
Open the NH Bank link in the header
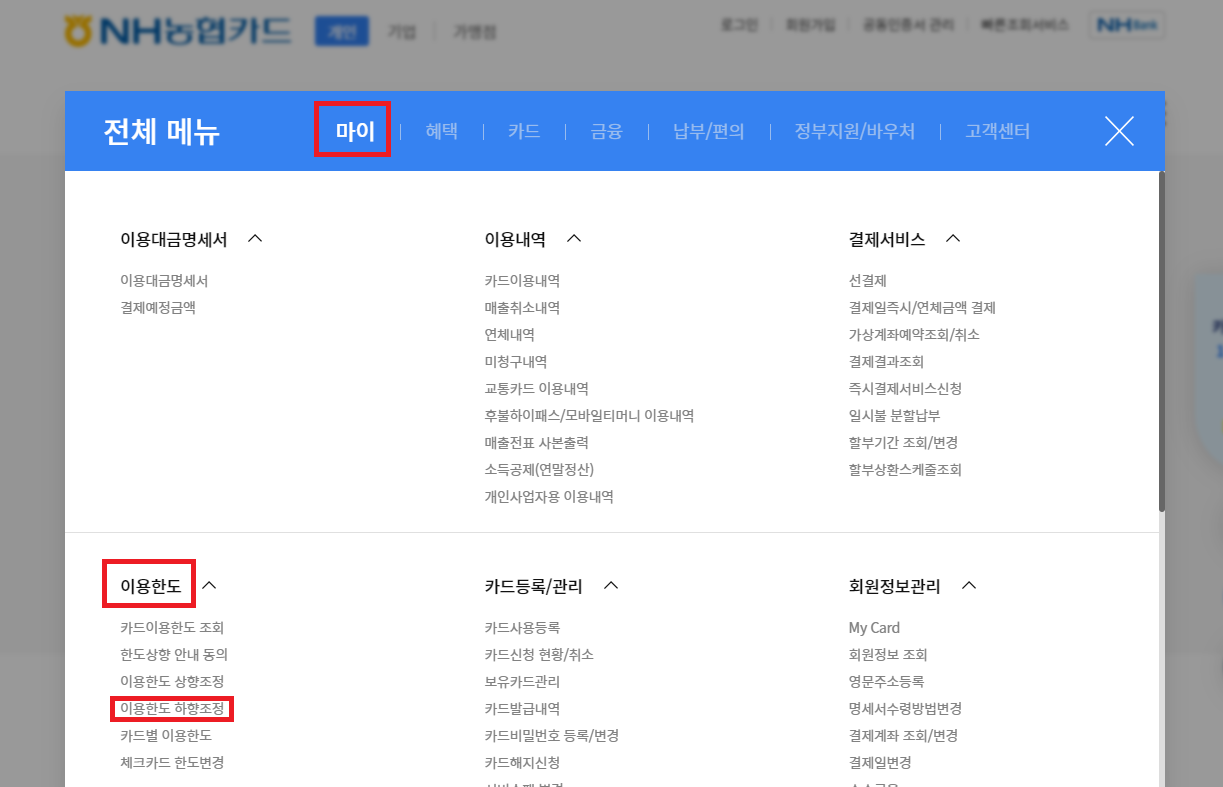tap(1128, 23)
